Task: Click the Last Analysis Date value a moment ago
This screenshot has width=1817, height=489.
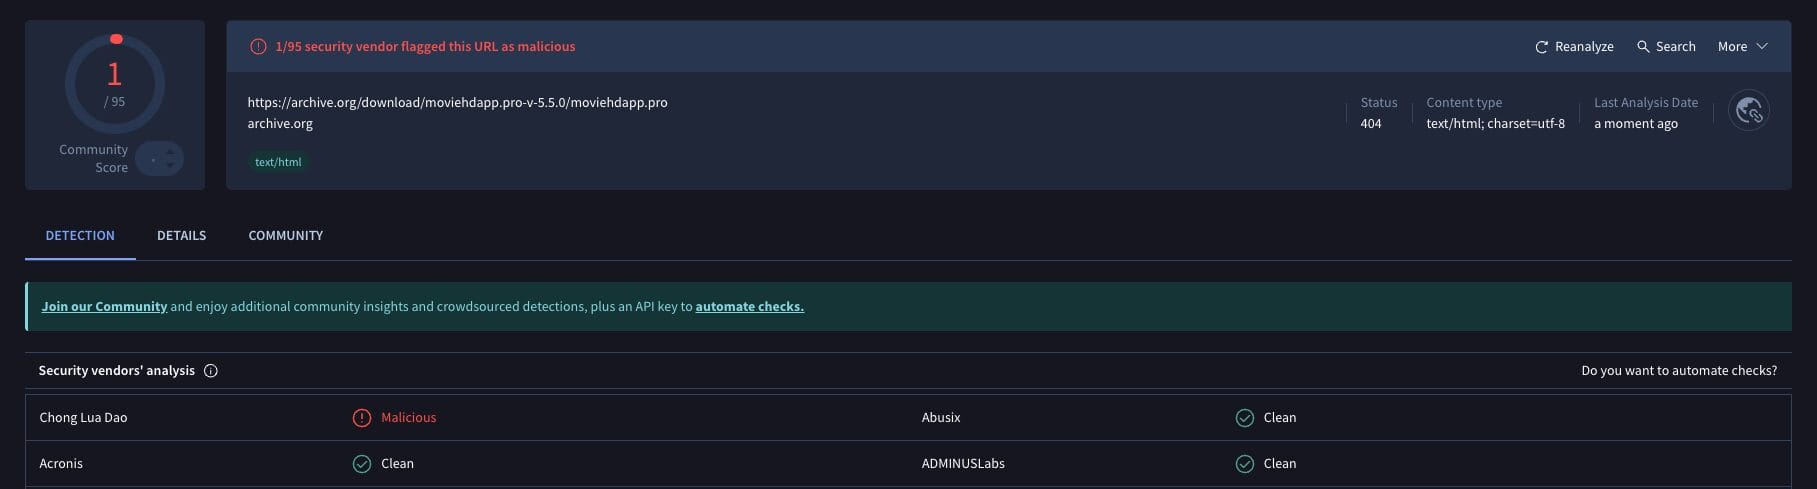Action: tap(1636, 124)
